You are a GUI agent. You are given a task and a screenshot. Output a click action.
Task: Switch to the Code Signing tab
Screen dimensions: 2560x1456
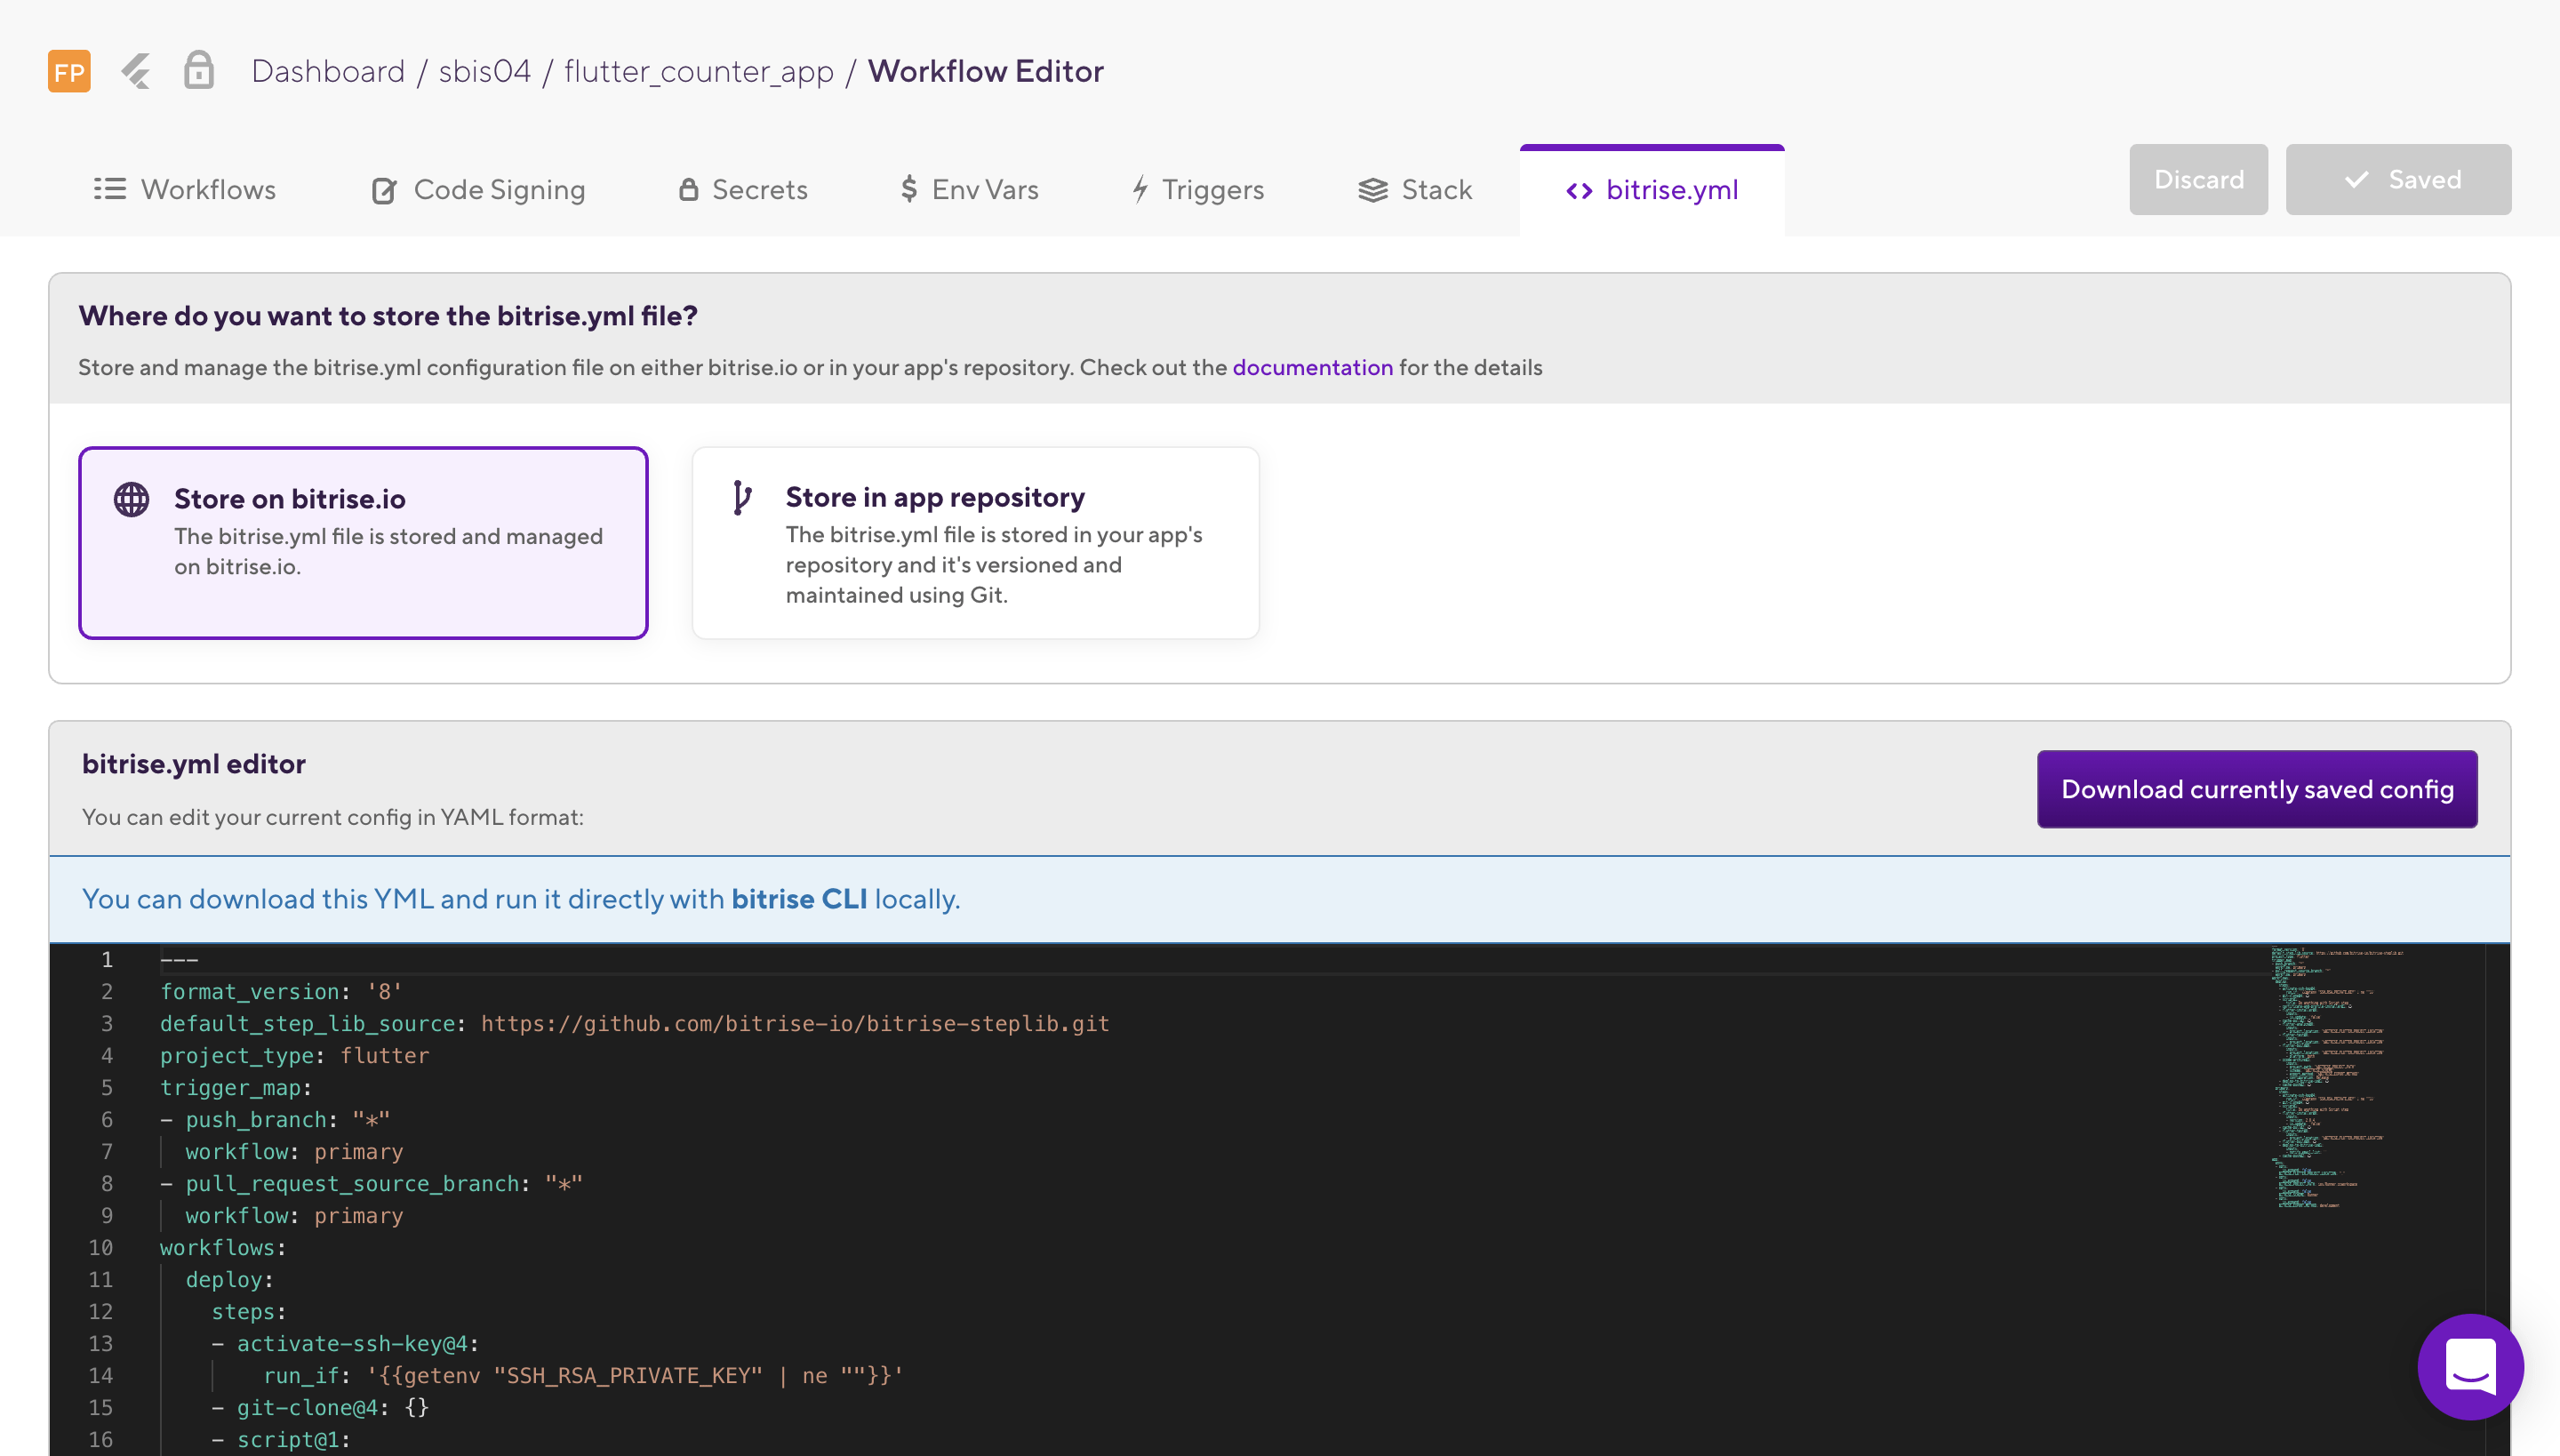(478, 189)
